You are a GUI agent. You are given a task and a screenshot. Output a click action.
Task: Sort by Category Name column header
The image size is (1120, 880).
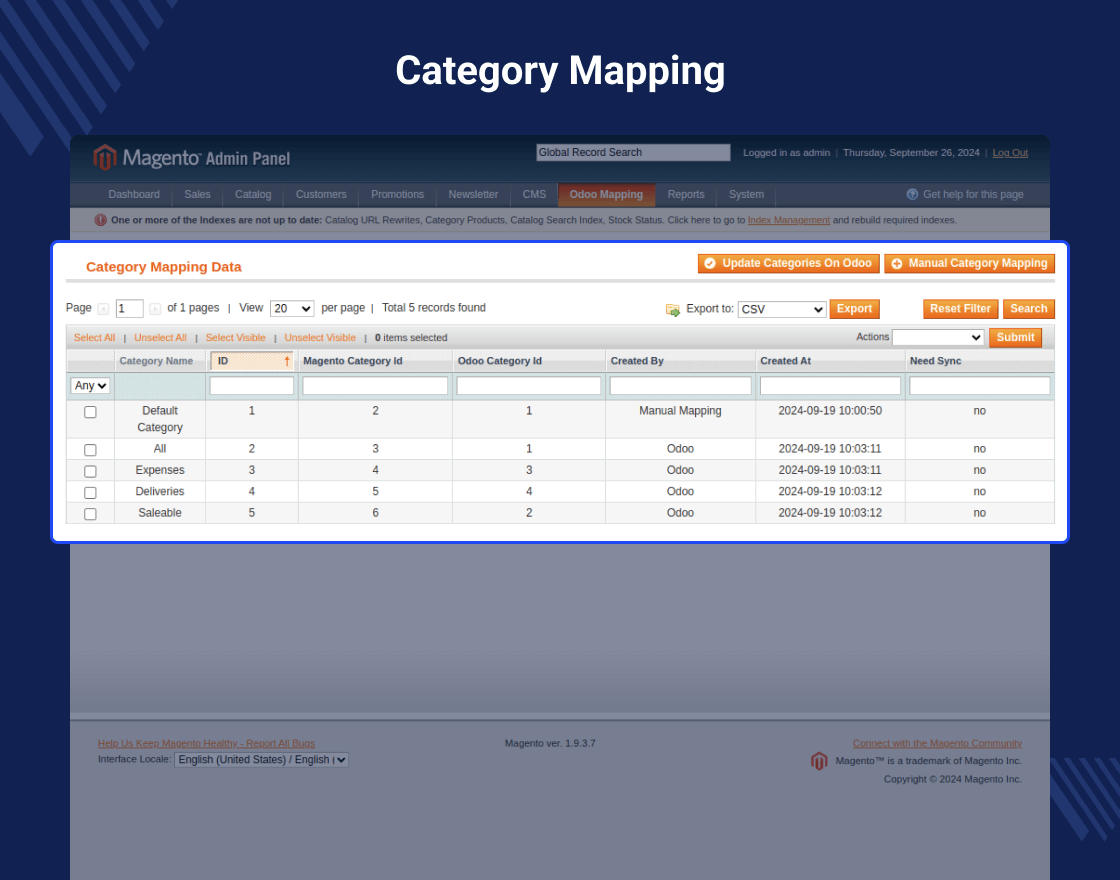pyautogui.click(x=156, y=361)
